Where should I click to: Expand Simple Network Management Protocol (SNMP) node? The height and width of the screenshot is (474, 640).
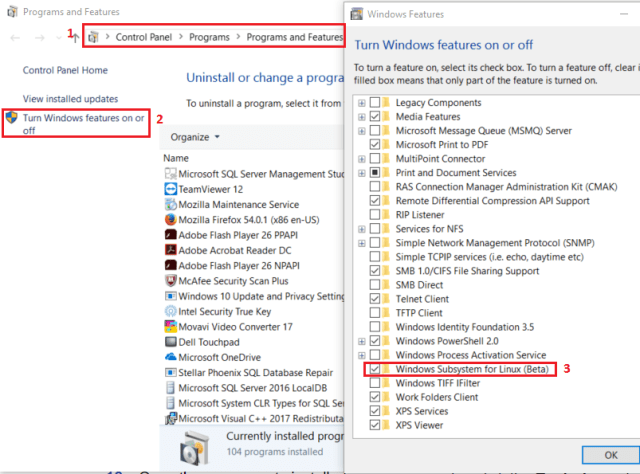pos(362,243)
